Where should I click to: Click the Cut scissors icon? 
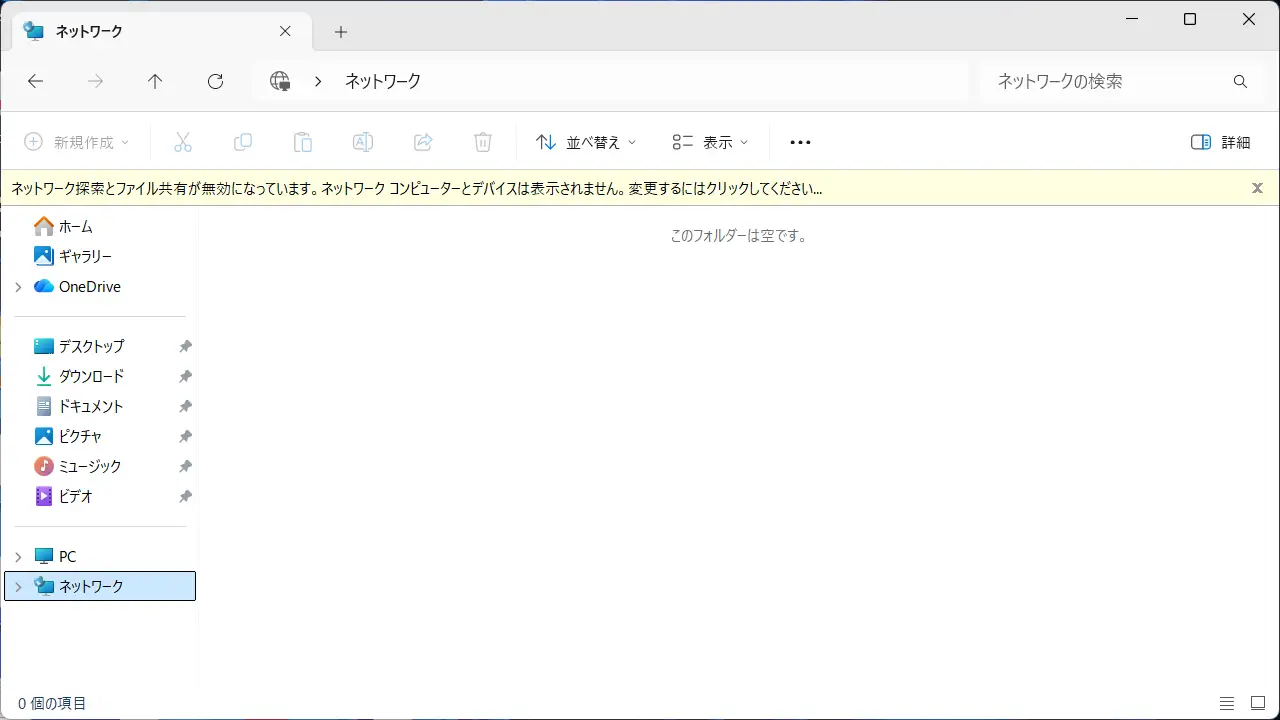click(183, 142)
